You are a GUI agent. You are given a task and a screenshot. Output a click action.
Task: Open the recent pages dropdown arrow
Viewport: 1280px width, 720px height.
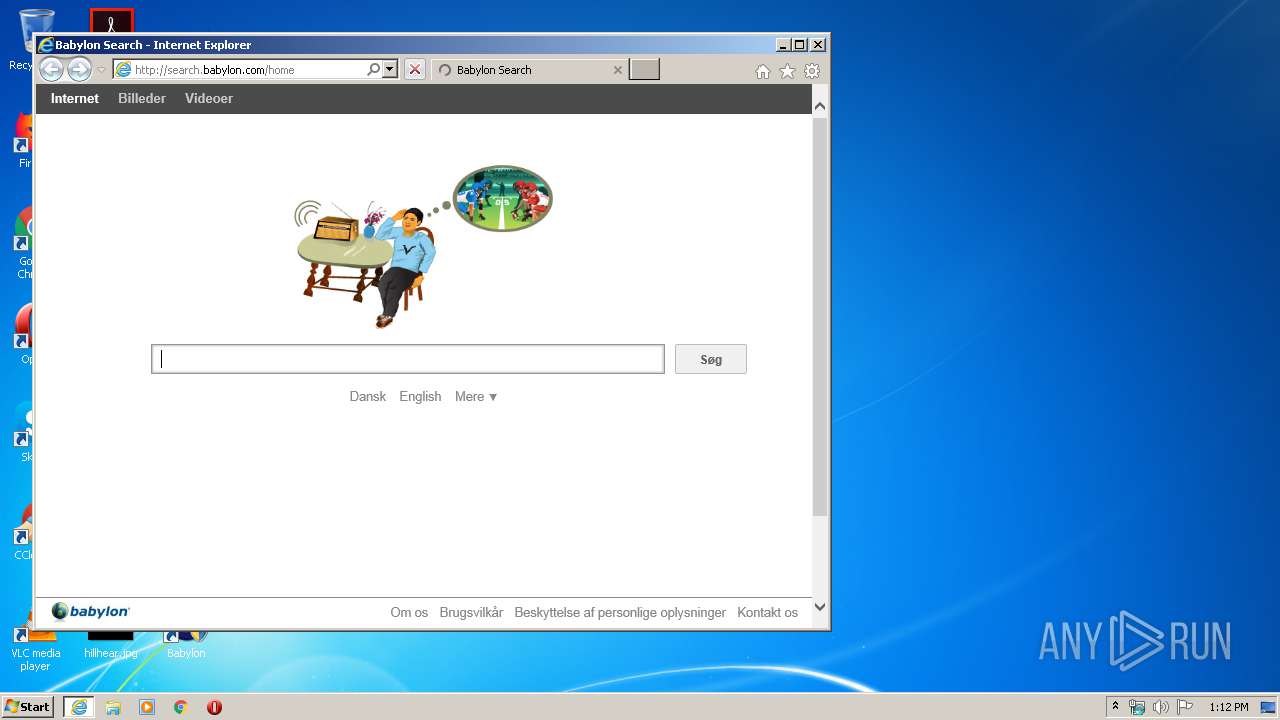[x=101, y=70]
